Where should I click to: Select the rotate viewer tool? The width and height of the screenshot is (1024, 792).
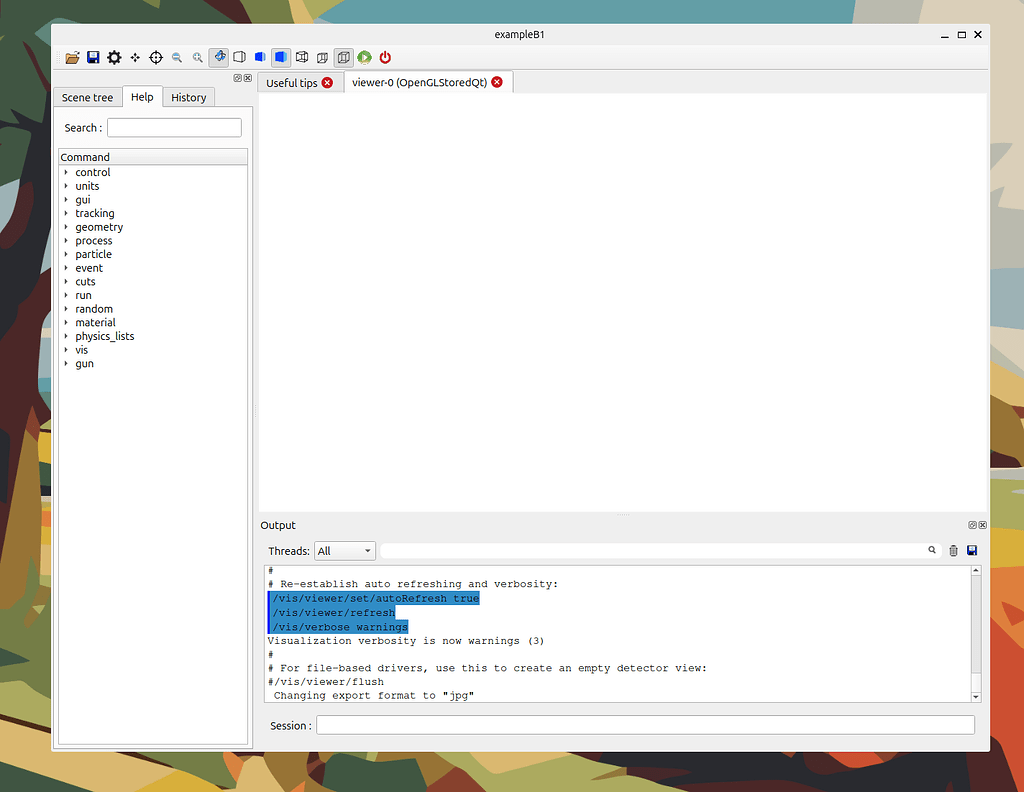(219, 57)
